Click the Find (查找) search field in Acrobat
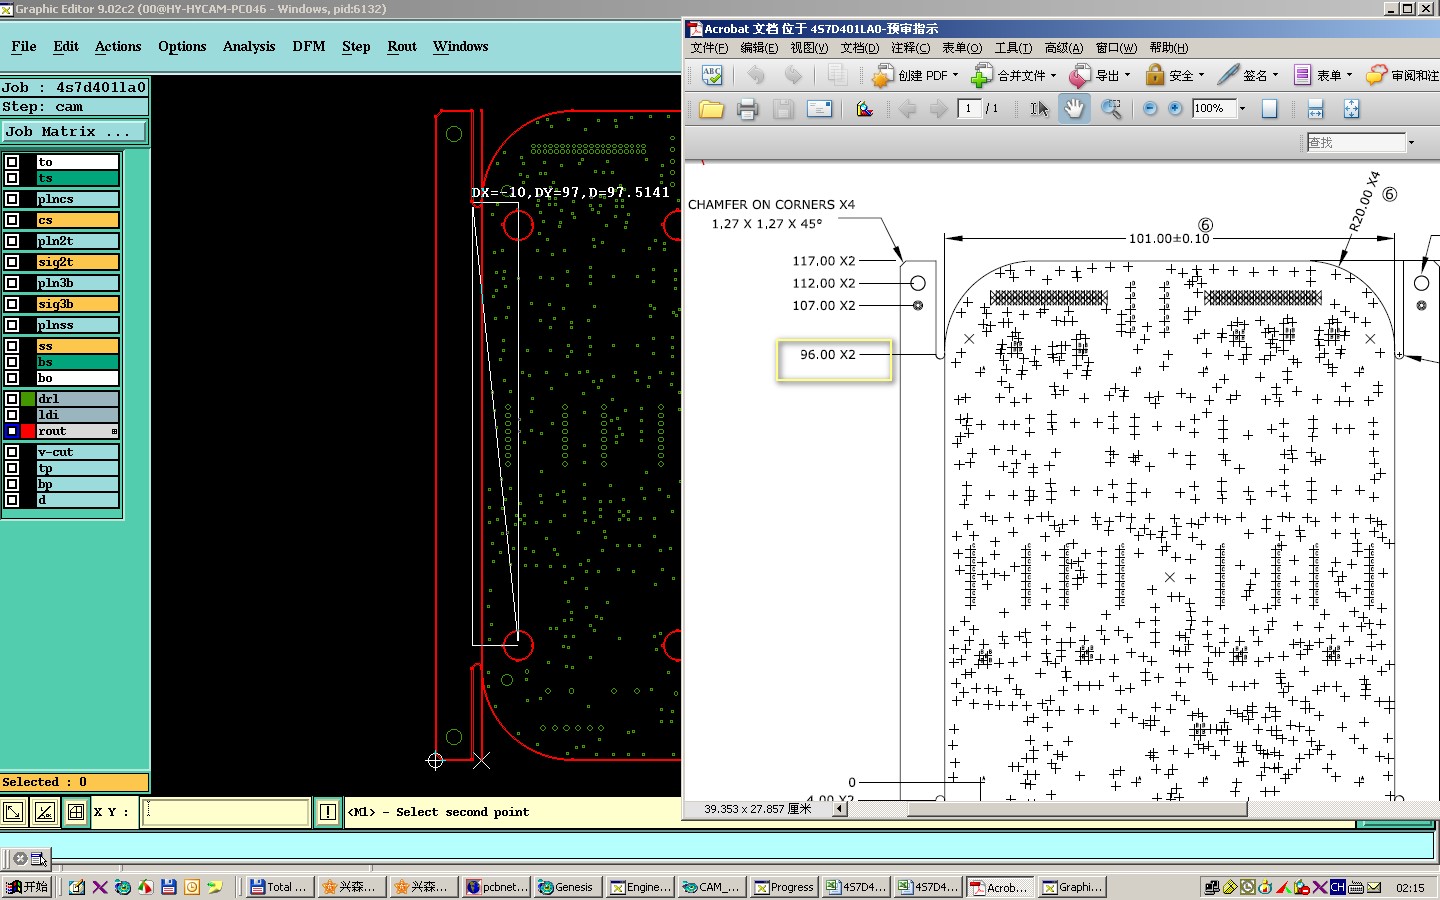Image resolution: width=1440 pixels, height=900 pixels. tap(1356, 142)
